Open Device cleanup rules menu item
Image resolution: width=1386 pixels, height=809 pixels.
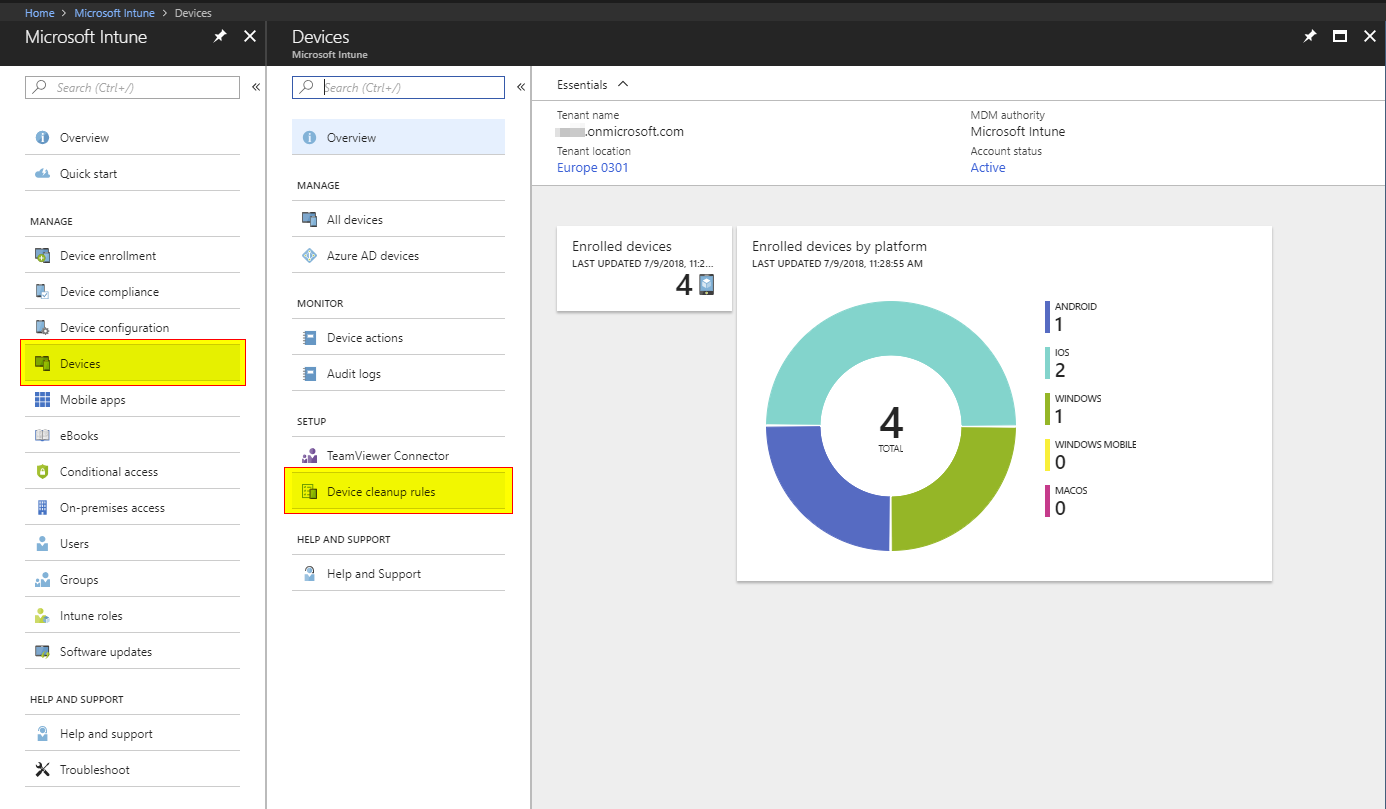click(x=381, y=492)
